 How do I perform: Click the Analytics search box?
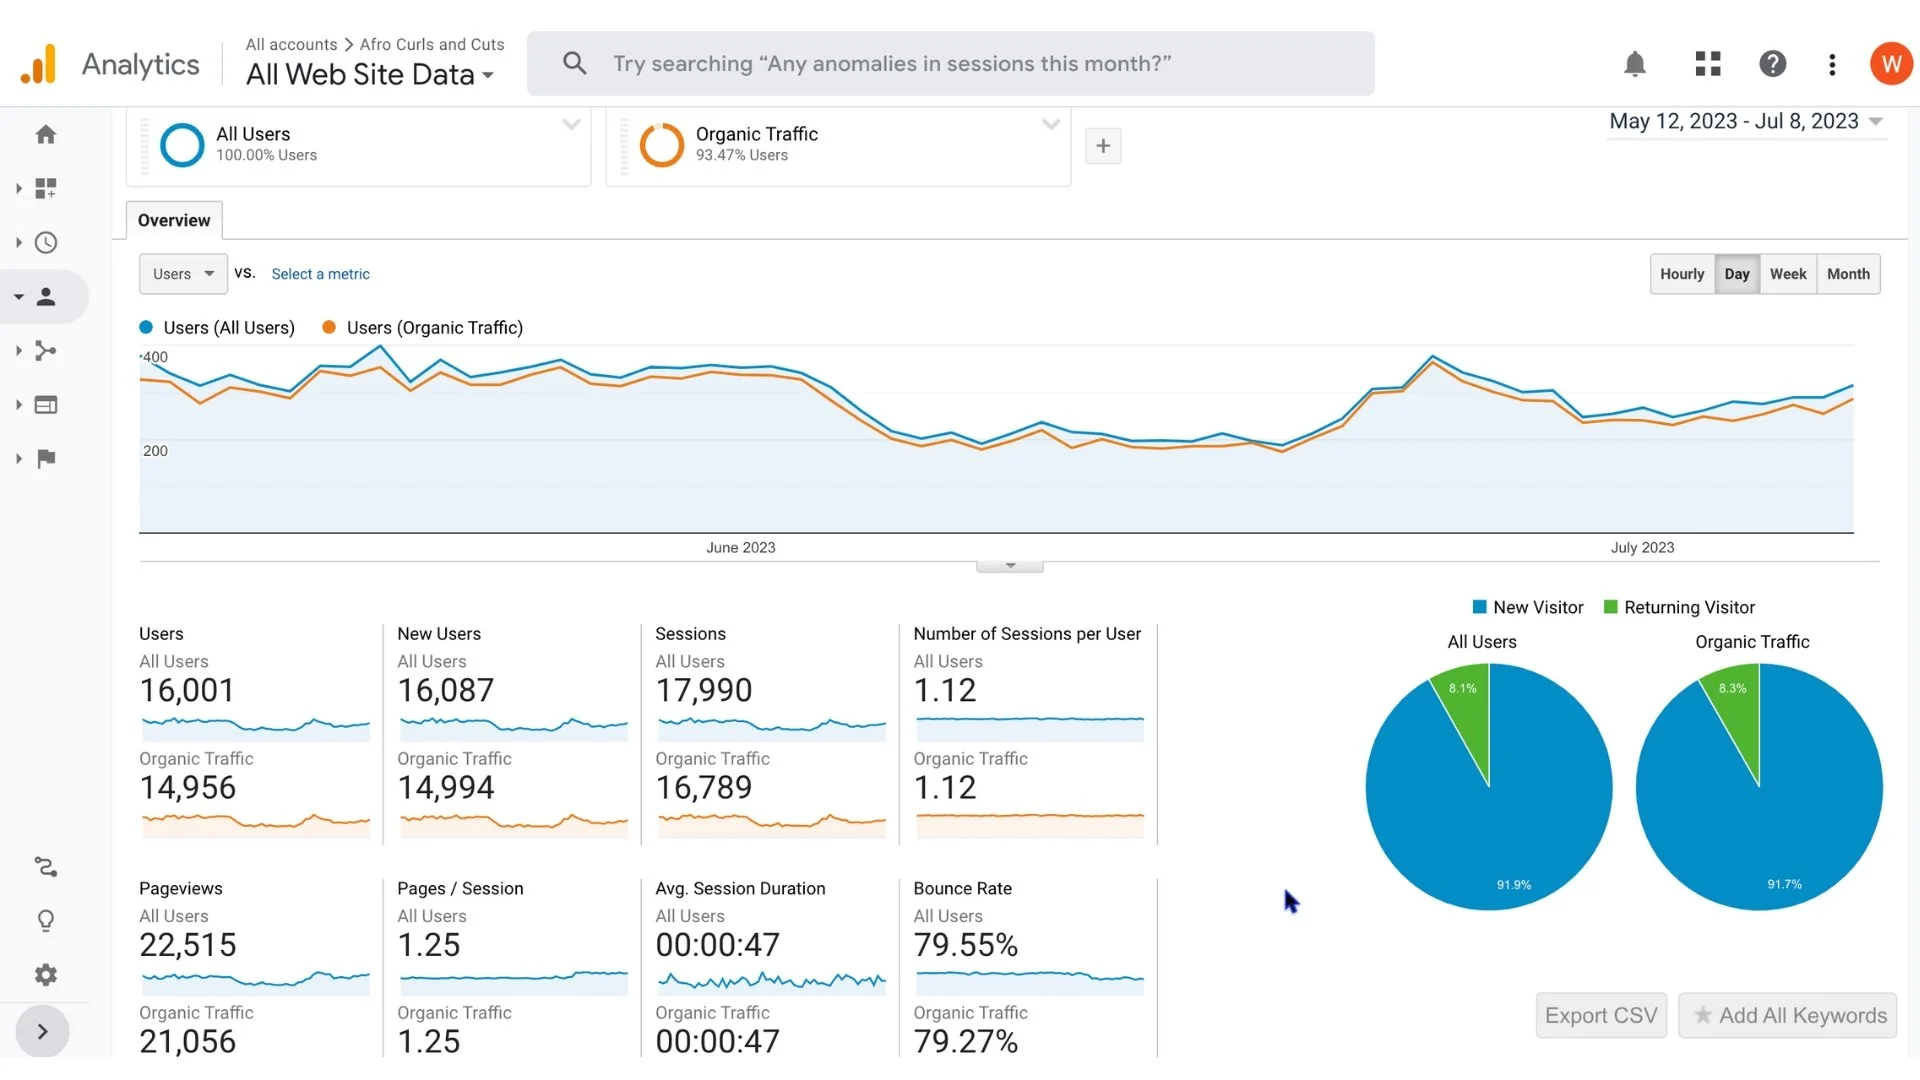[x=950, y=64]
